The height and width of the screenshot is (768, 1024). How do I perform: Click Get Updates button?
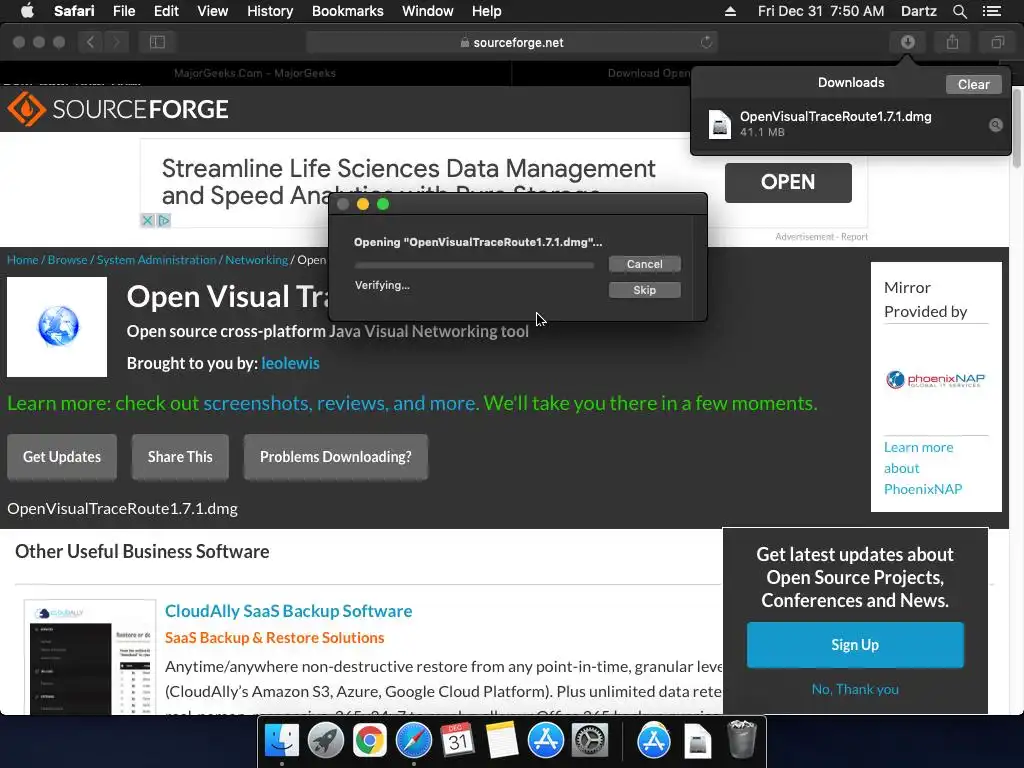point(62,456)
